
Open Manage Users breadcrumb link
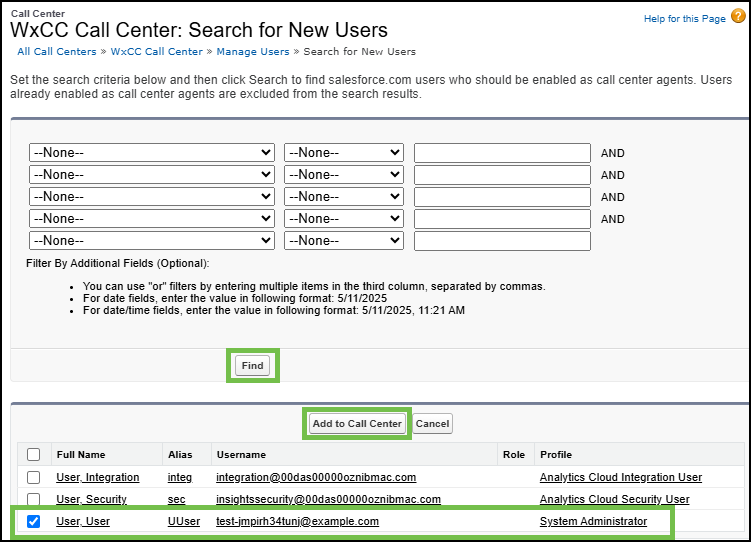[253, 52]
